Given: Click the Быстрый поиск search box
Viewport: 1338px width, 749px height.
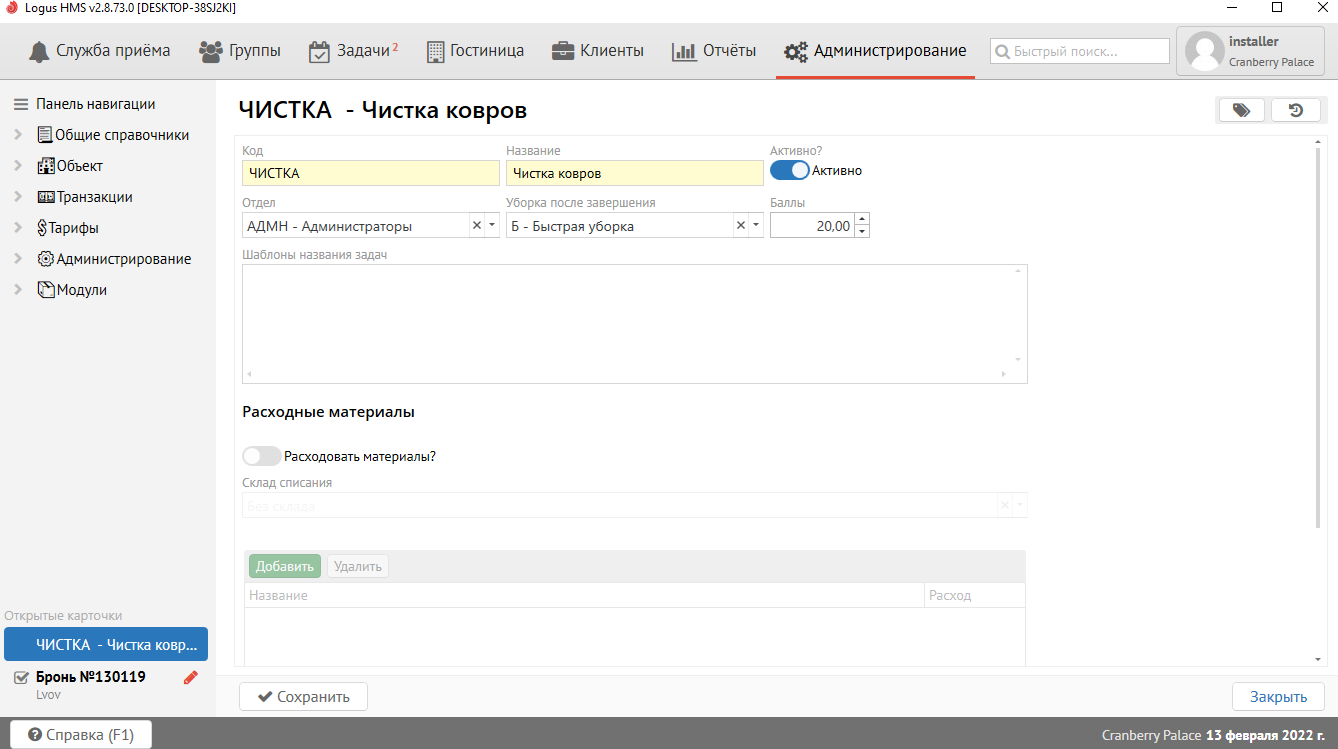Looking at the screenshot, I should [x=1080, y=51].
